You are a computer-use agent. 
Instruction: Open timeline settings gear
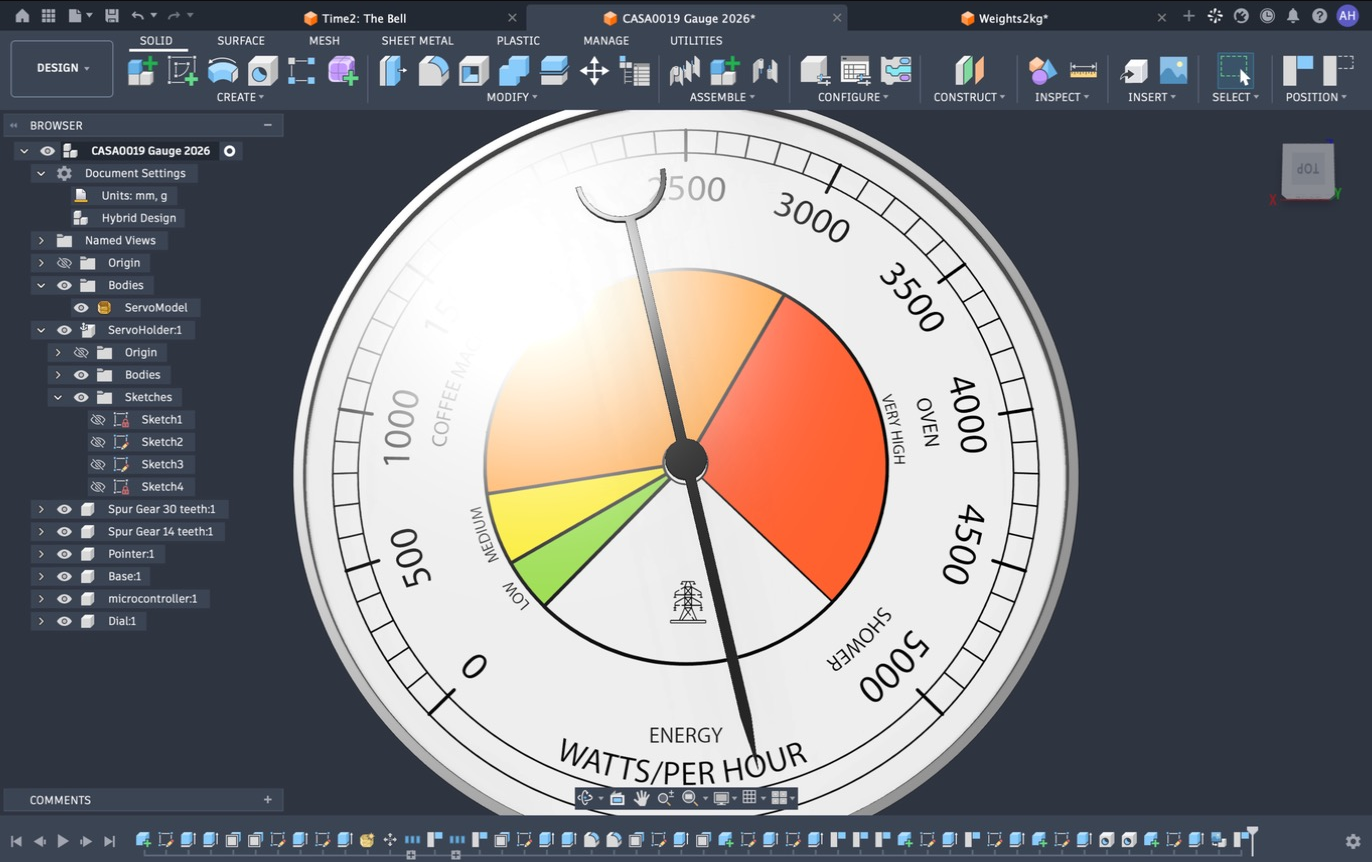pos(1353,841)
